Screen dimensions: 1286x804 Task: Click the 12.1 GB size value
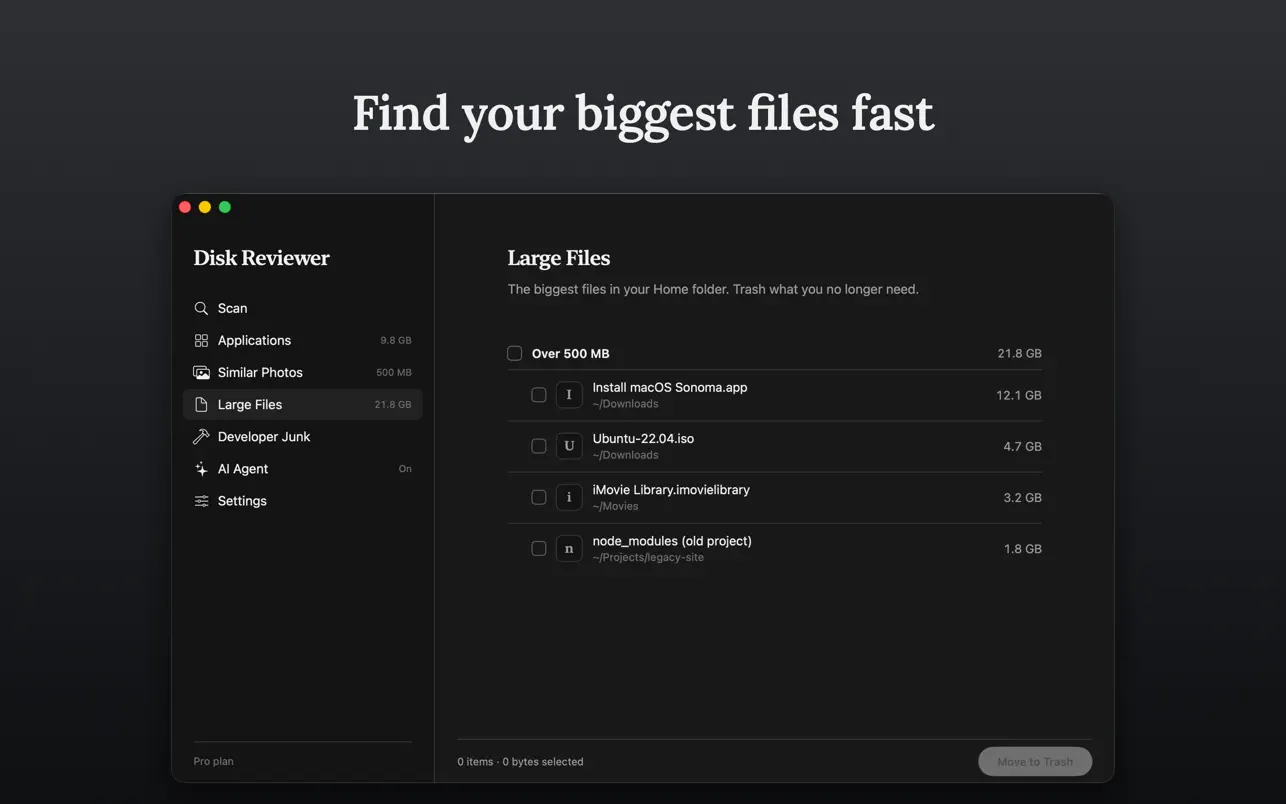[x=1018, y=395]
